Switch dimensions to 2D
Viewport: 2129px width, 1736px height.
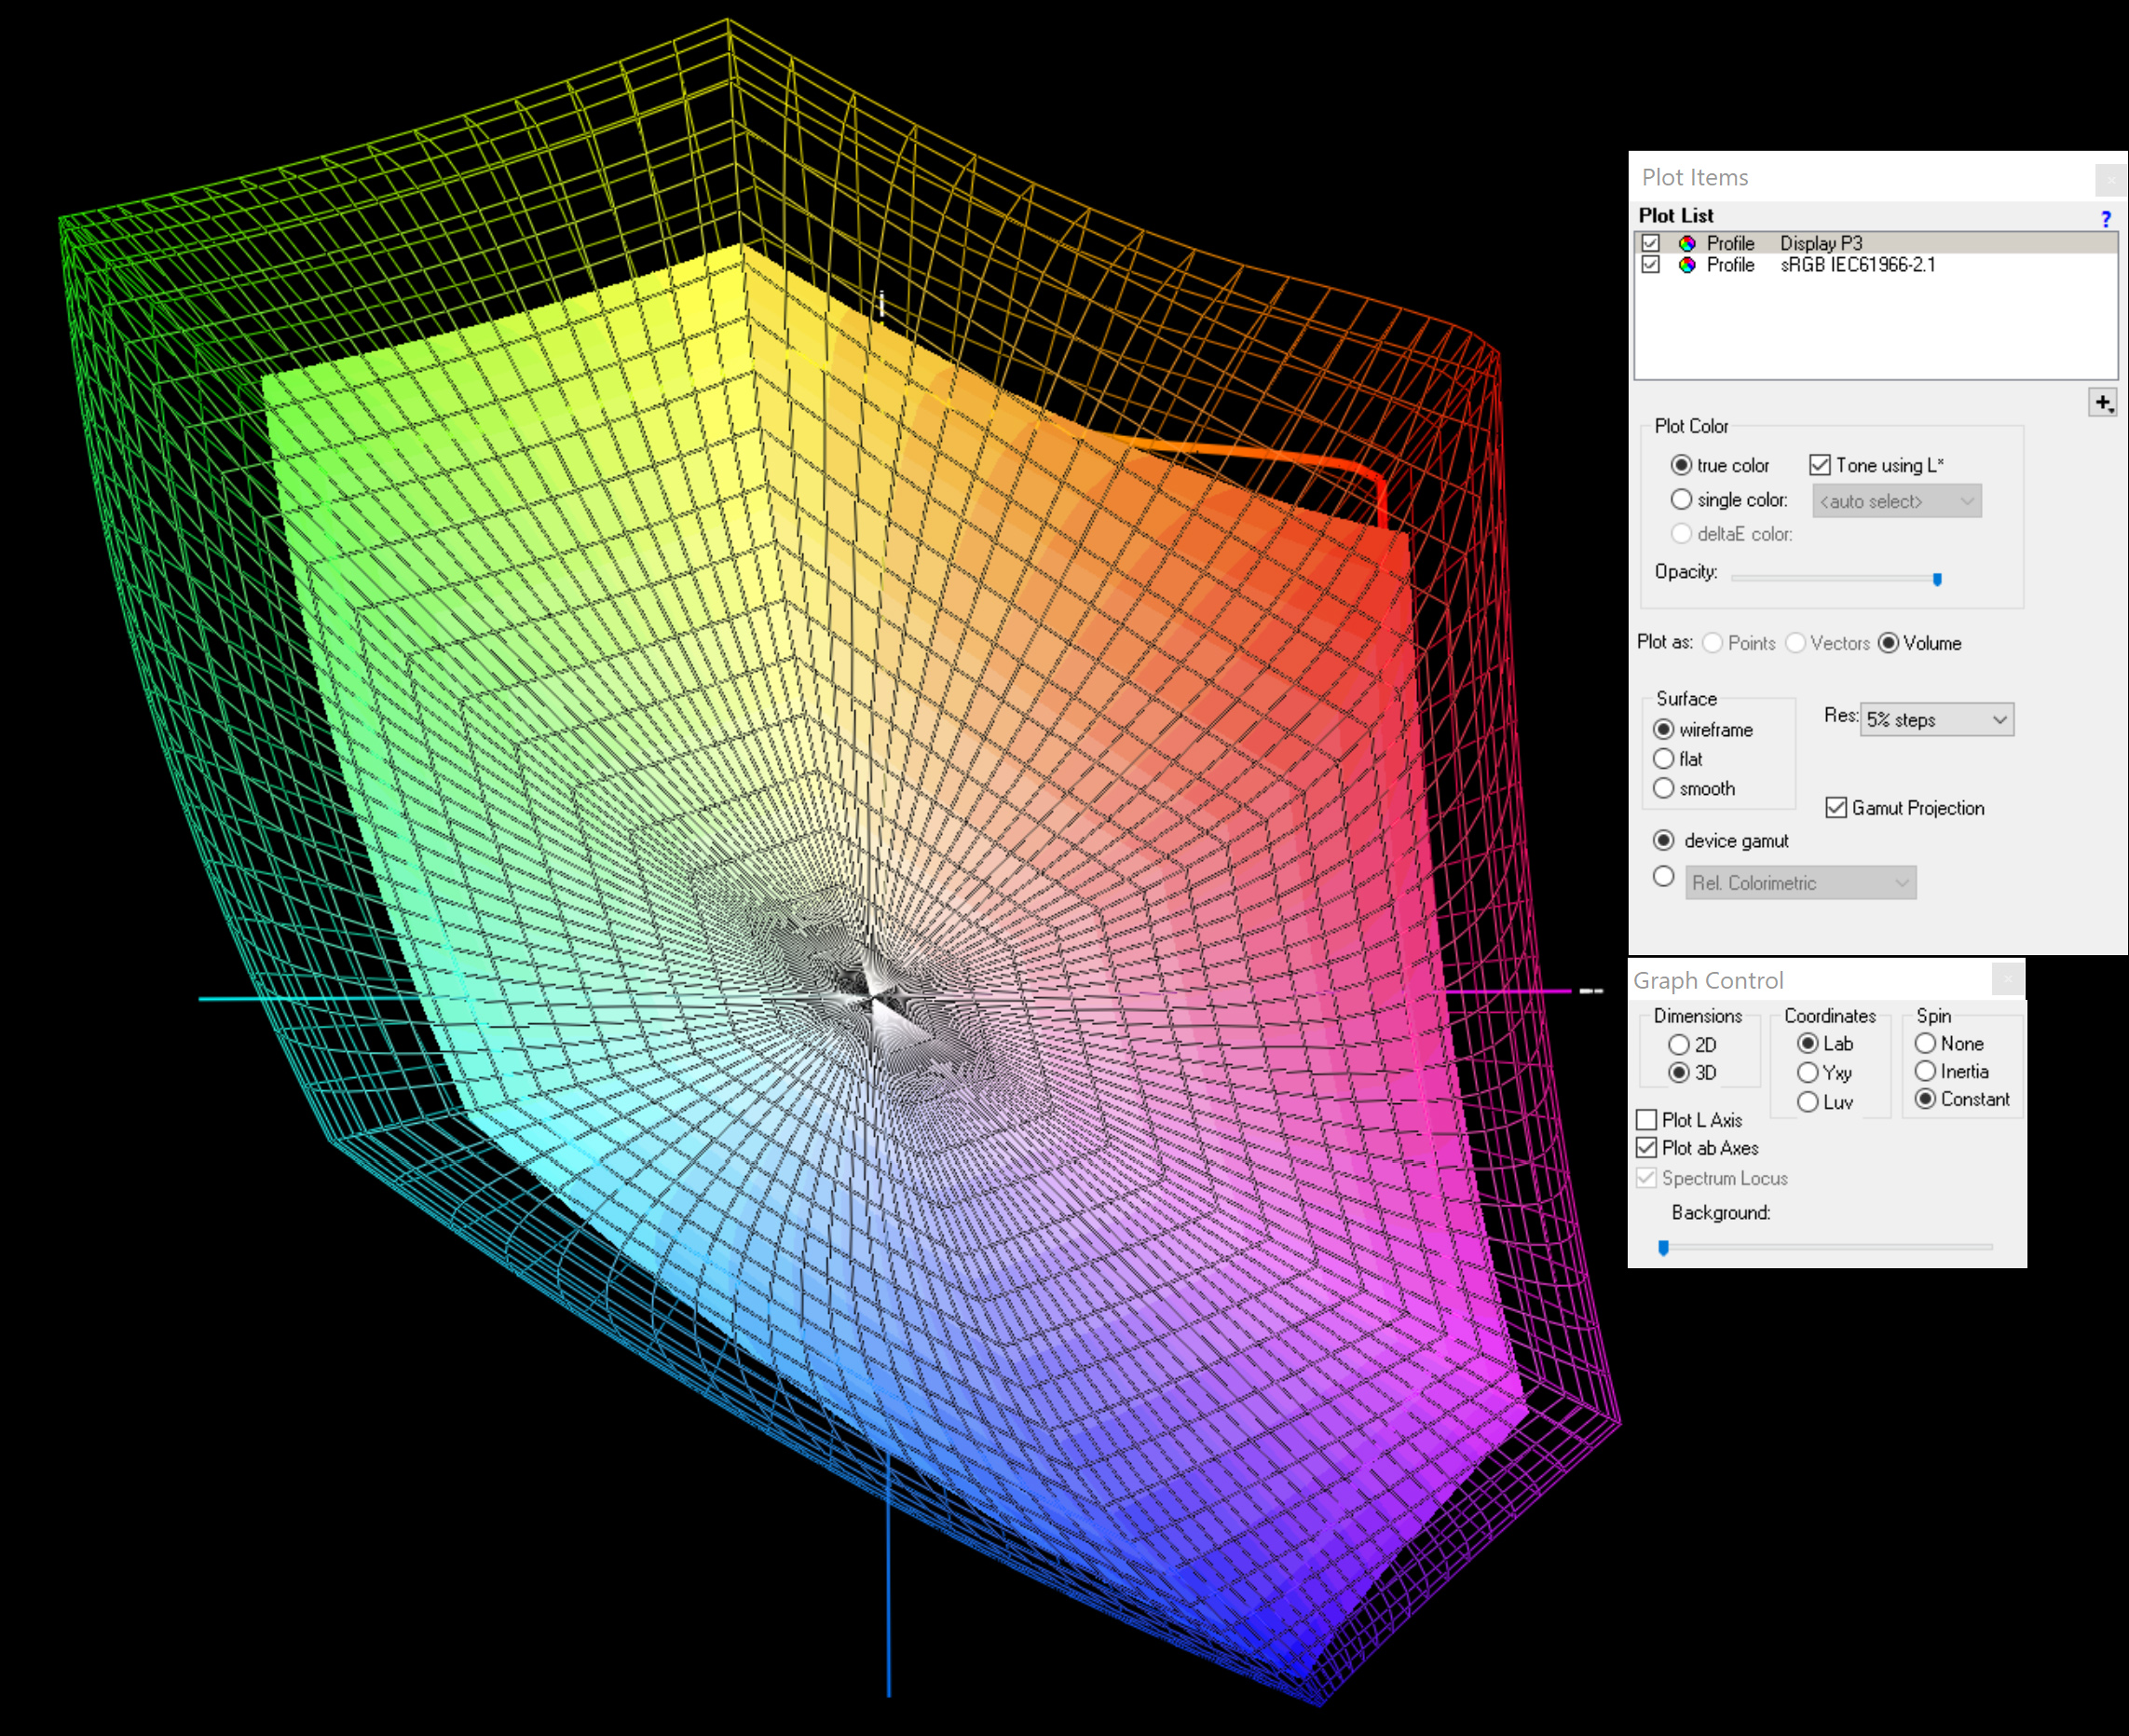pyautogui.click(x=1679, y=1045)
